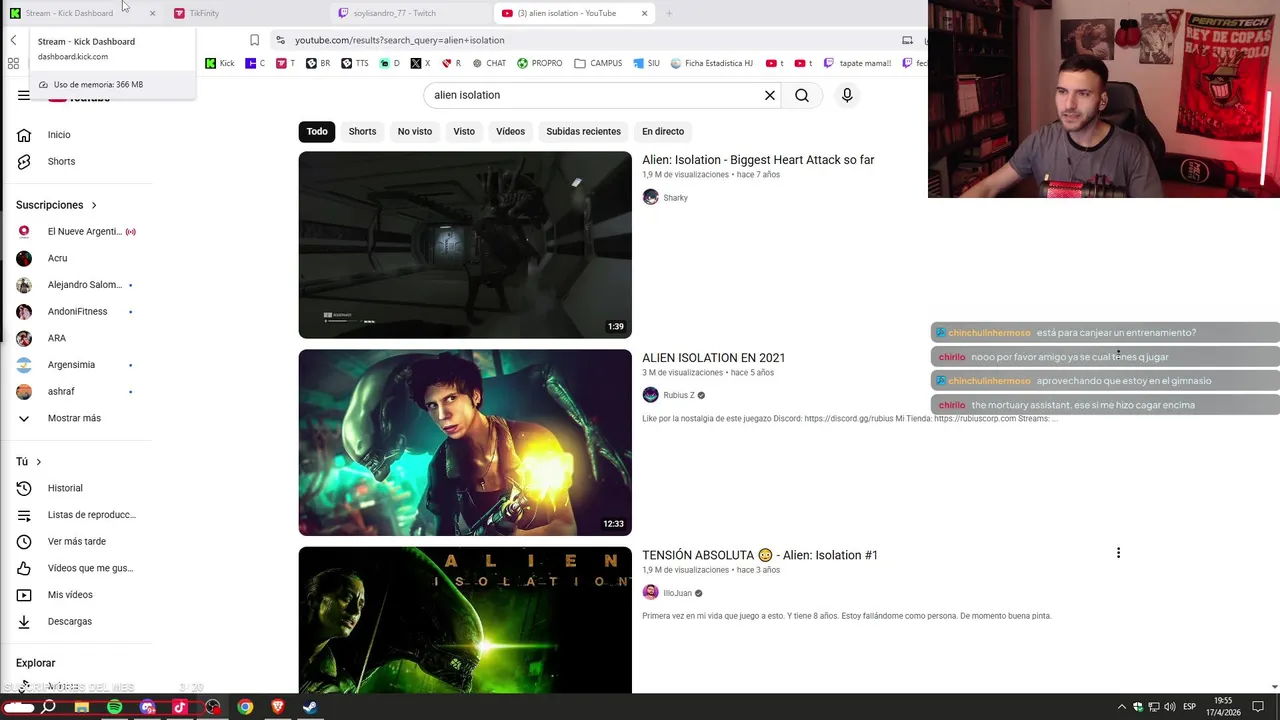Select the Visto filter chip
Image resolution: width=1280 pixels, height=720 pixels.
[464, 131]
